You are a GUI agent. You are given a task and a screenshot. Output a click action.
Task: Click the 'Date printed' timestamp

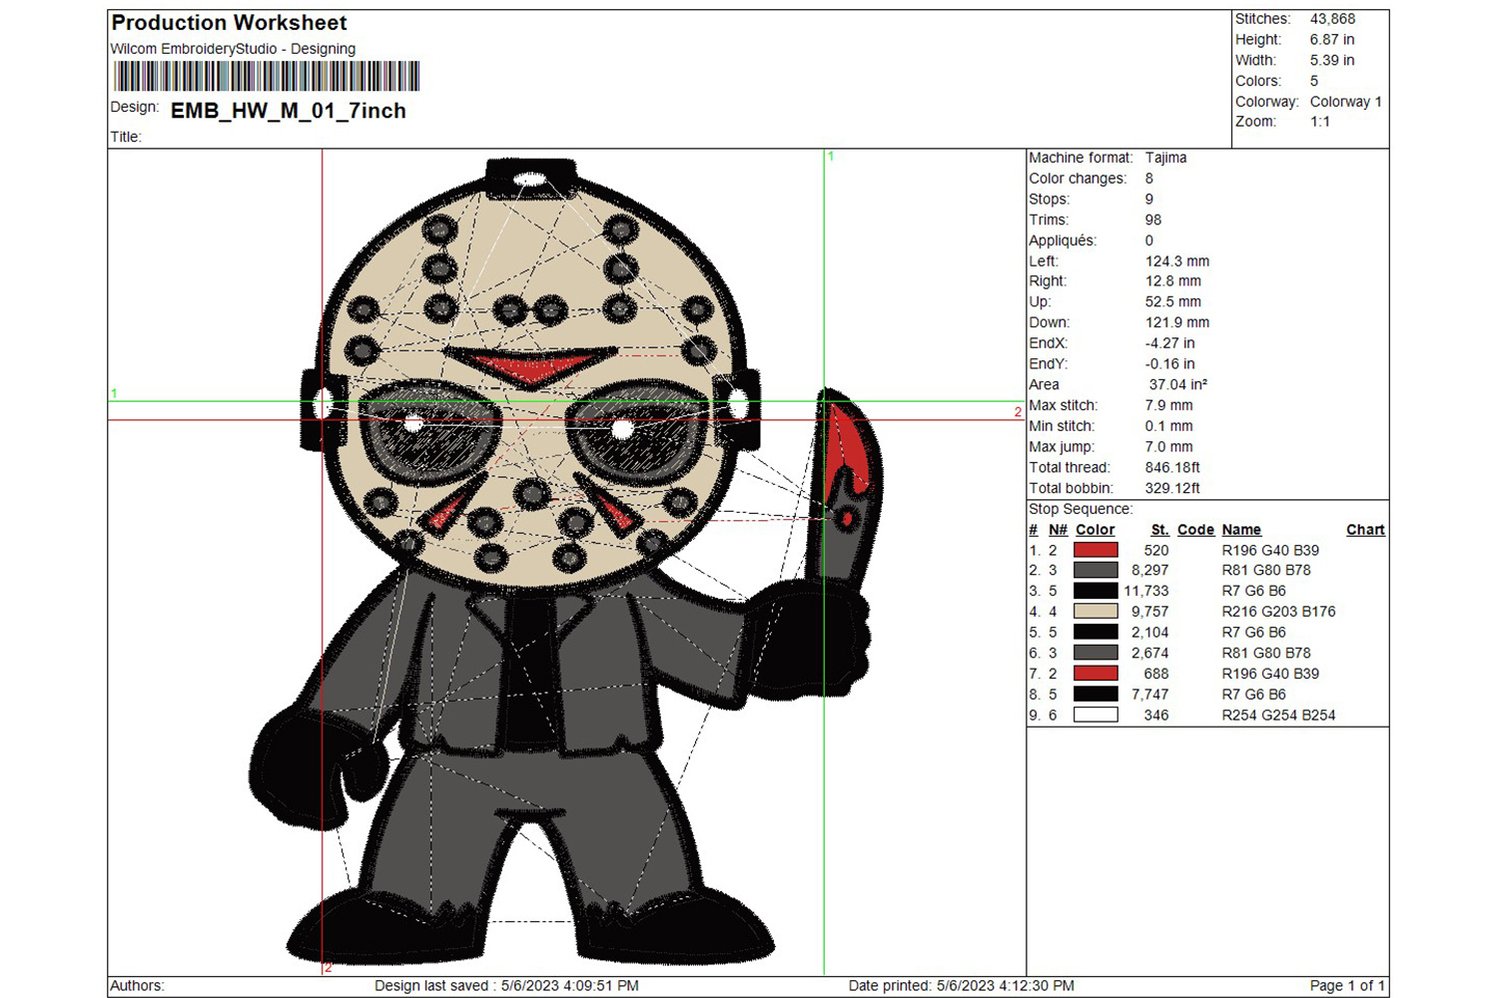coord(962,986)
